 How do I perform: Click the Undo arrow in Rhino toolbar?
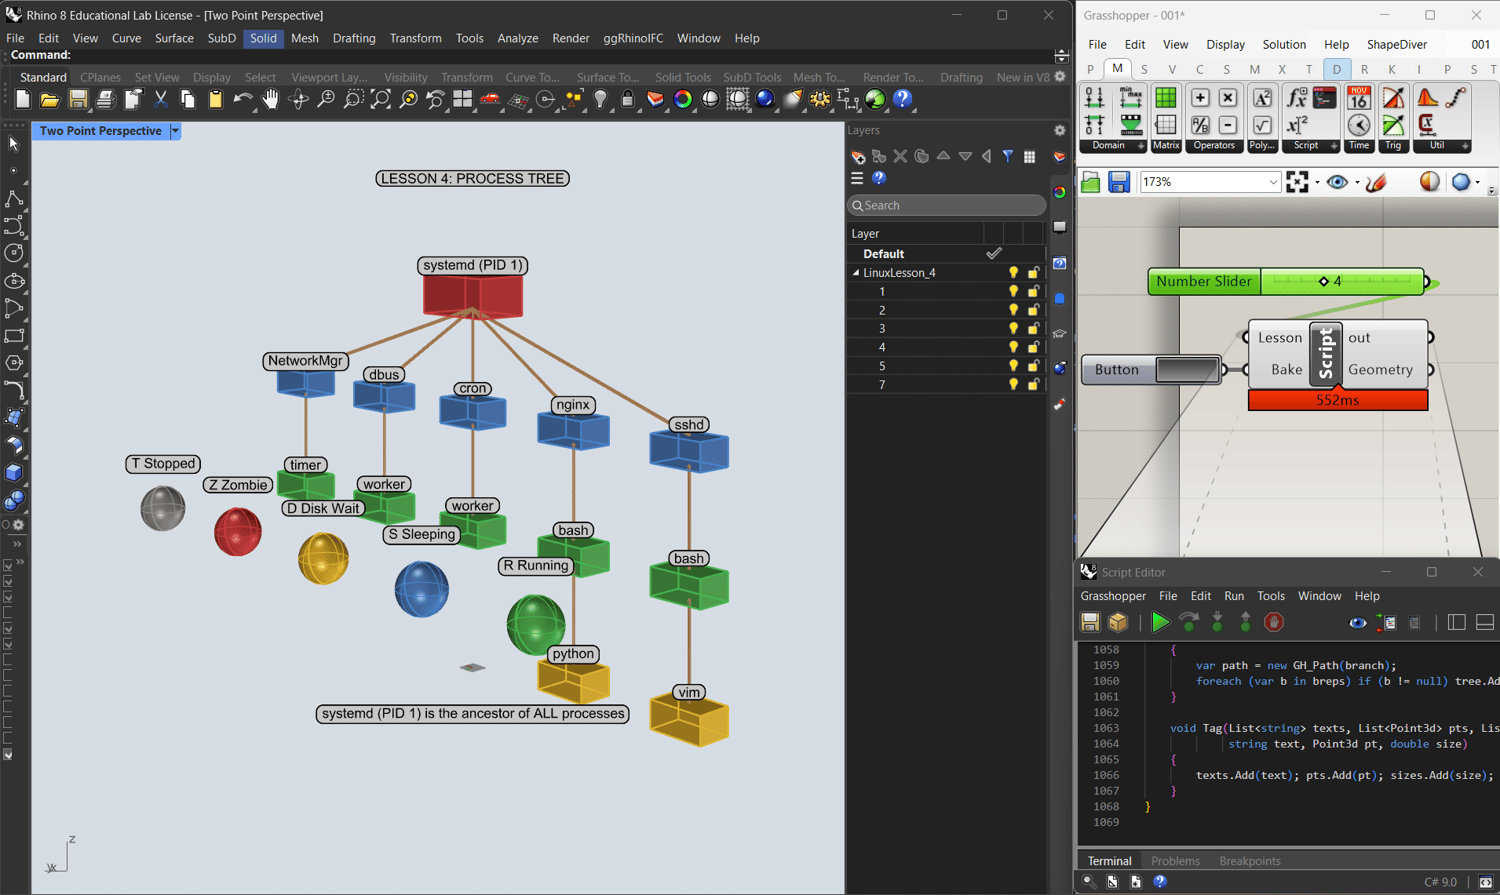click(x=242, y=99)
